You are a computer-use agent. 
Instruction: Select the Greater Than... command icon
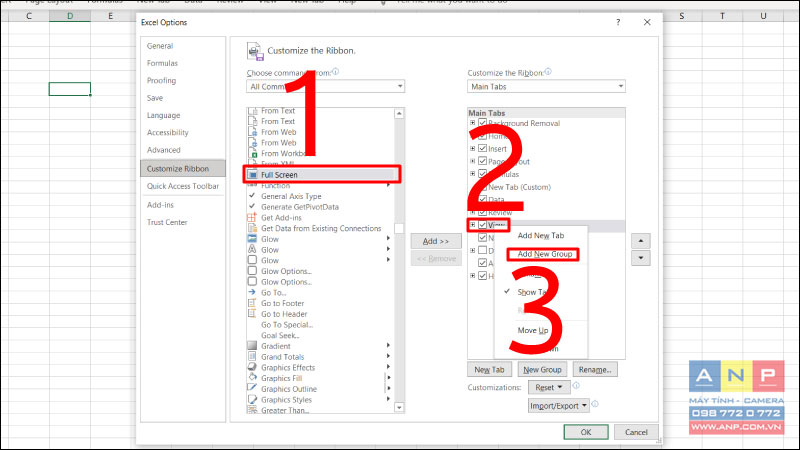252,410
